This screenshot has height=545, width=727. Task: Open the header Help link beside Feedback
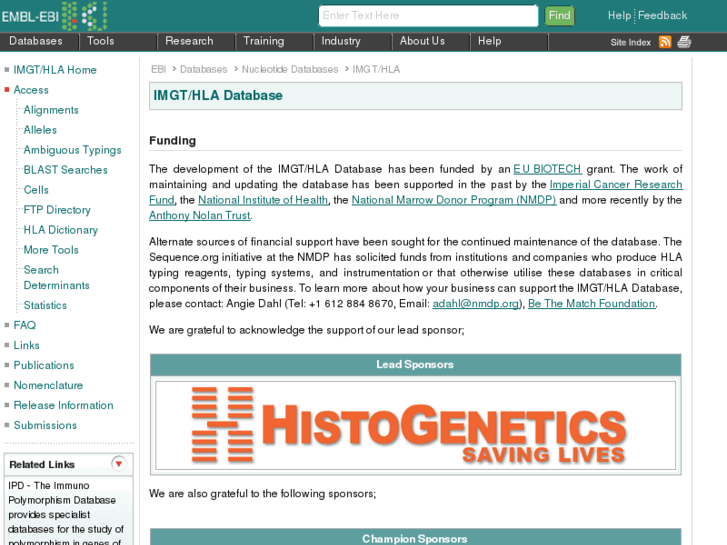pos(619,16)
